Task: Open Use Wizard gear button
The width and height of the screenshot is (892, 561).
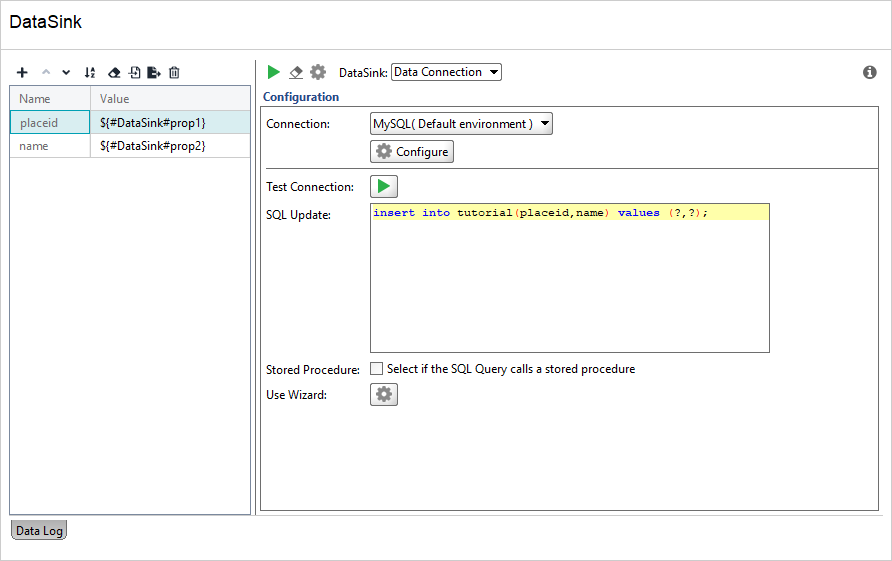Action: pos(384,394)
